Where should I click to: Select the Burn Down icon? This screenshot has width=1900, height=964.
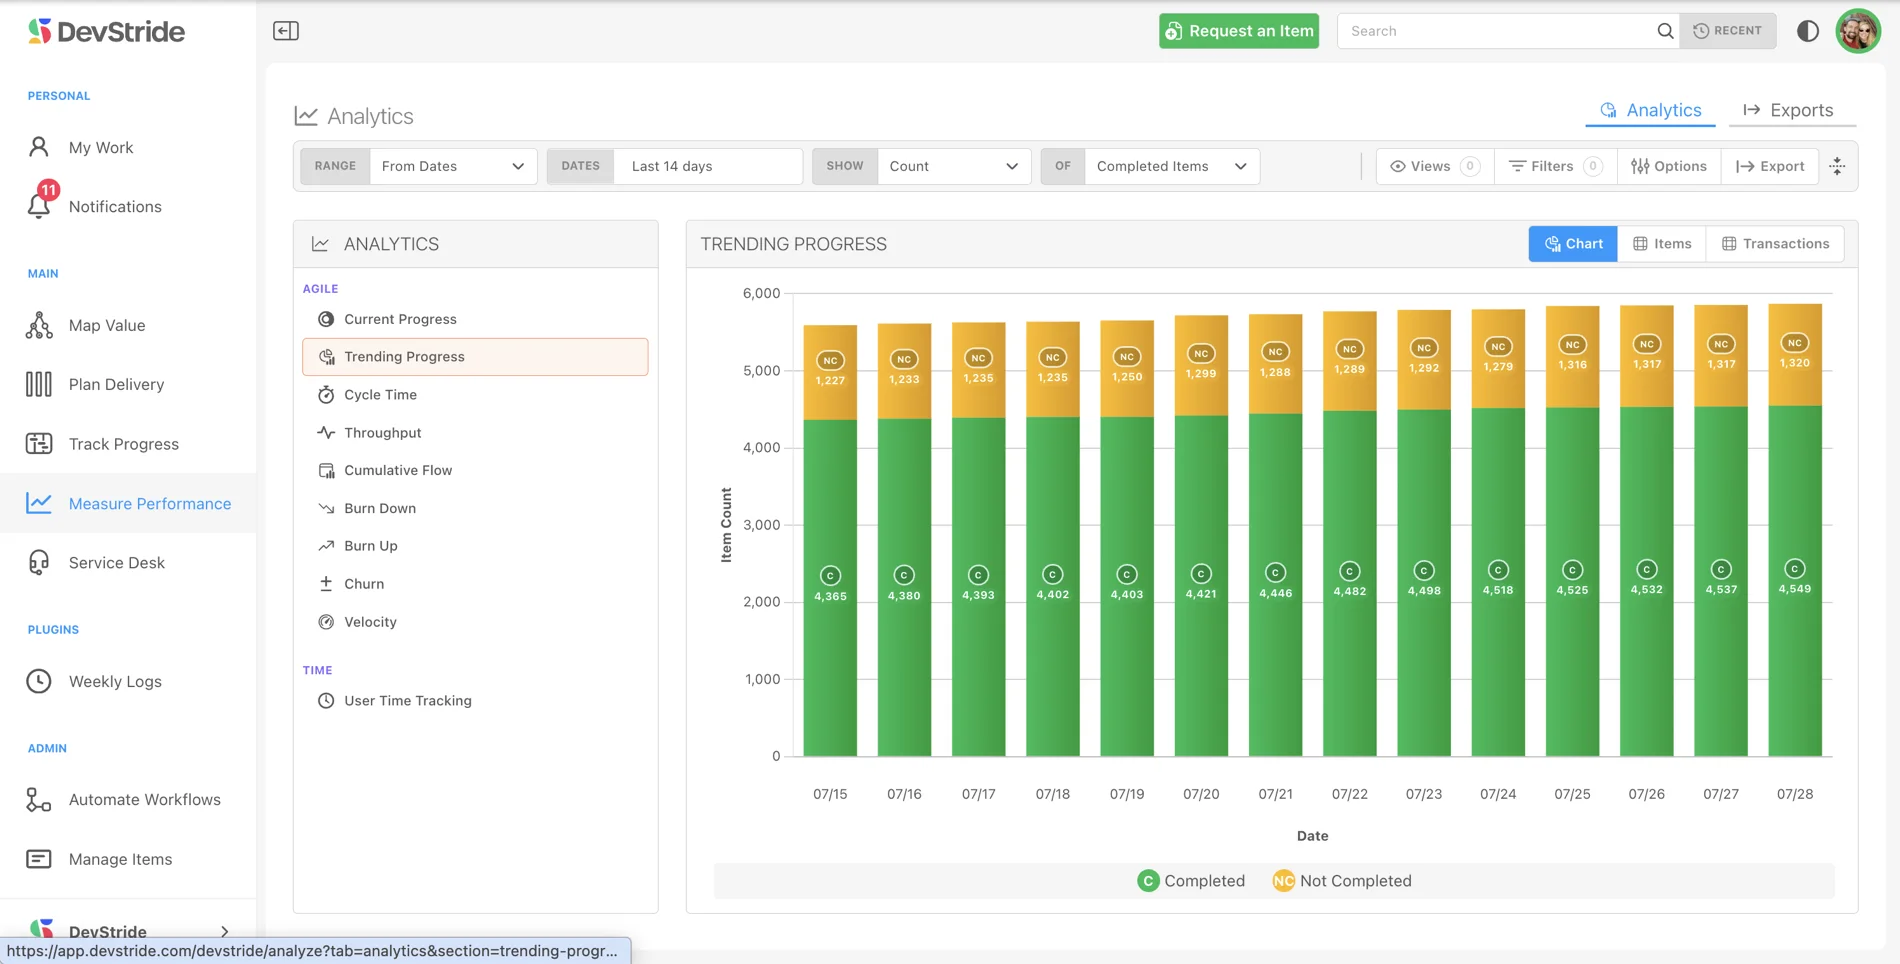[x=326, y=508]
